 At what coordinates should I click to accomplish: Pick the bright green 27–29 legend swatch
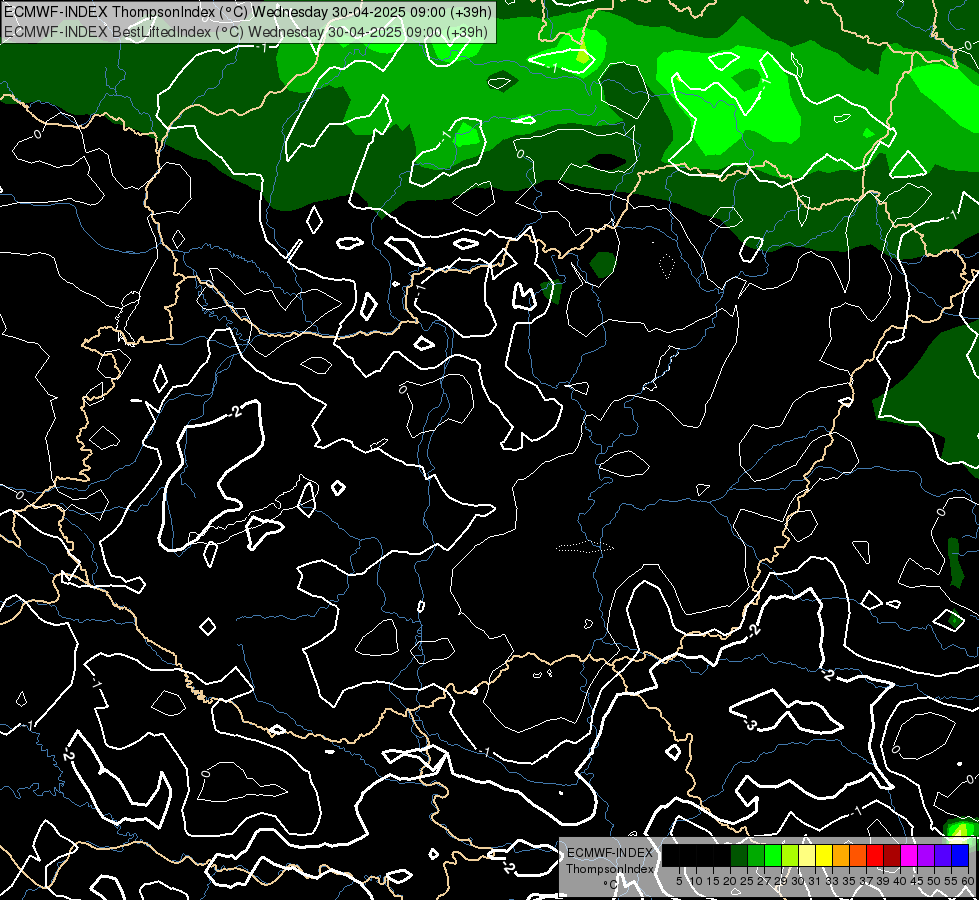[773, 855]
